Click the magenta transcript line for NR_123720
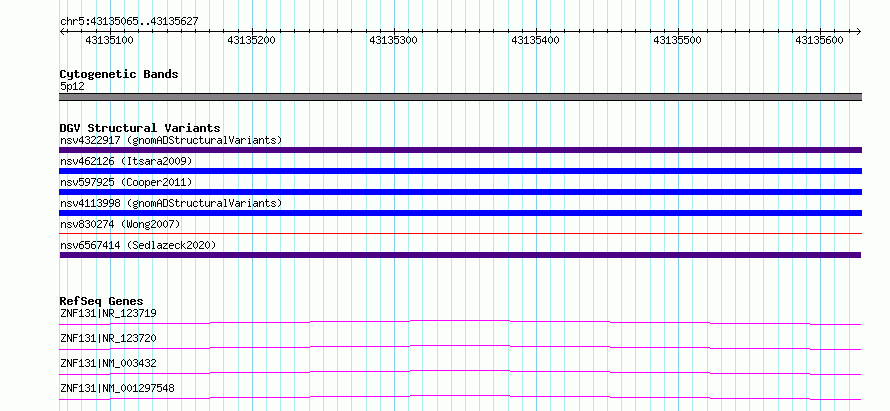The image size is (890, 411). click(x=460, y=347)
